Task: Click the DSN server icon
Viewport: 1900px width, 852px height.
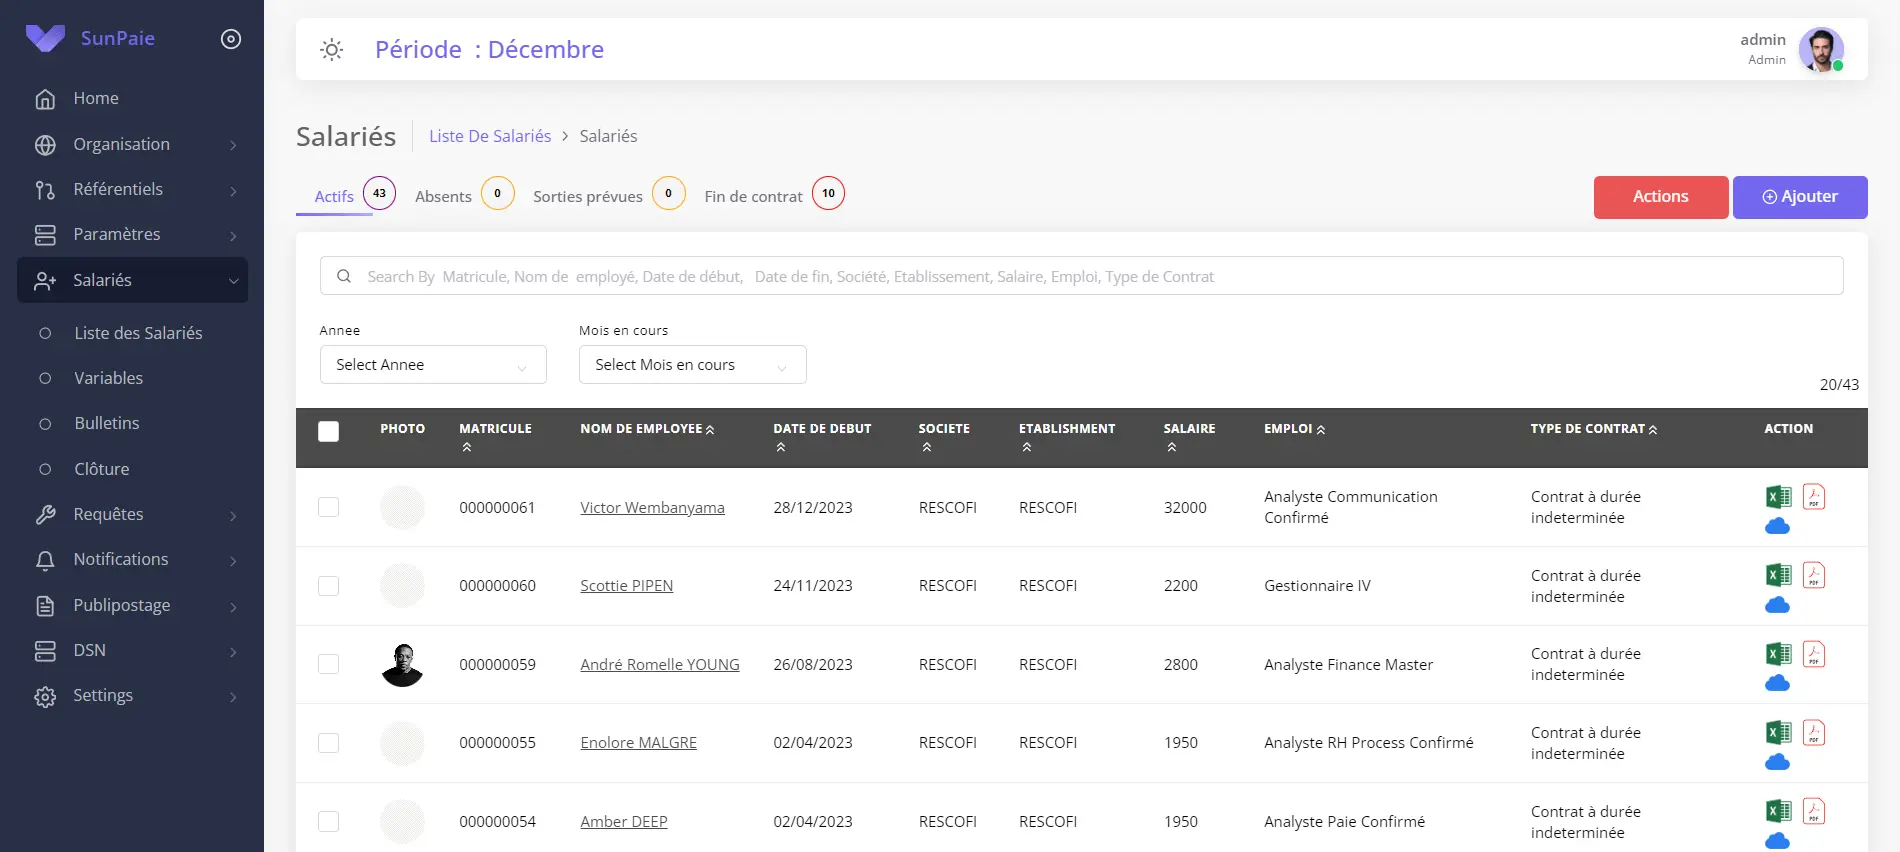Action: [x=45, y=651]
